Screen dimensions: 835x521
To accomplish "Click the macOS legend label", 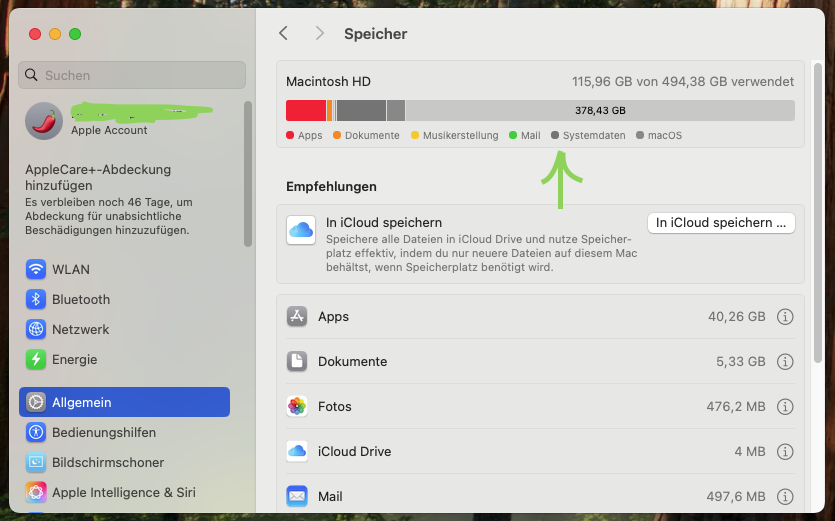I will pyautogui.click(x=665, y=135).
